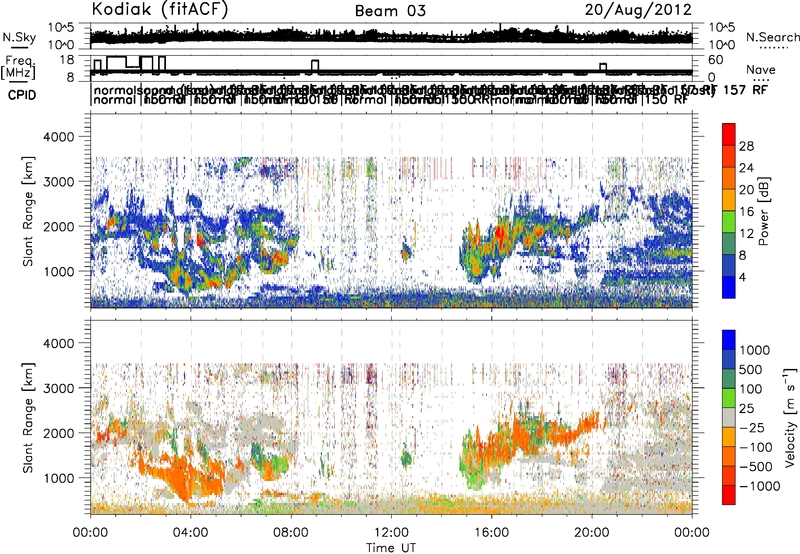This screenshot has width=800, height=554.
Task: Click the "100" tick on the velocity colorbar
Action: (751, 389)
